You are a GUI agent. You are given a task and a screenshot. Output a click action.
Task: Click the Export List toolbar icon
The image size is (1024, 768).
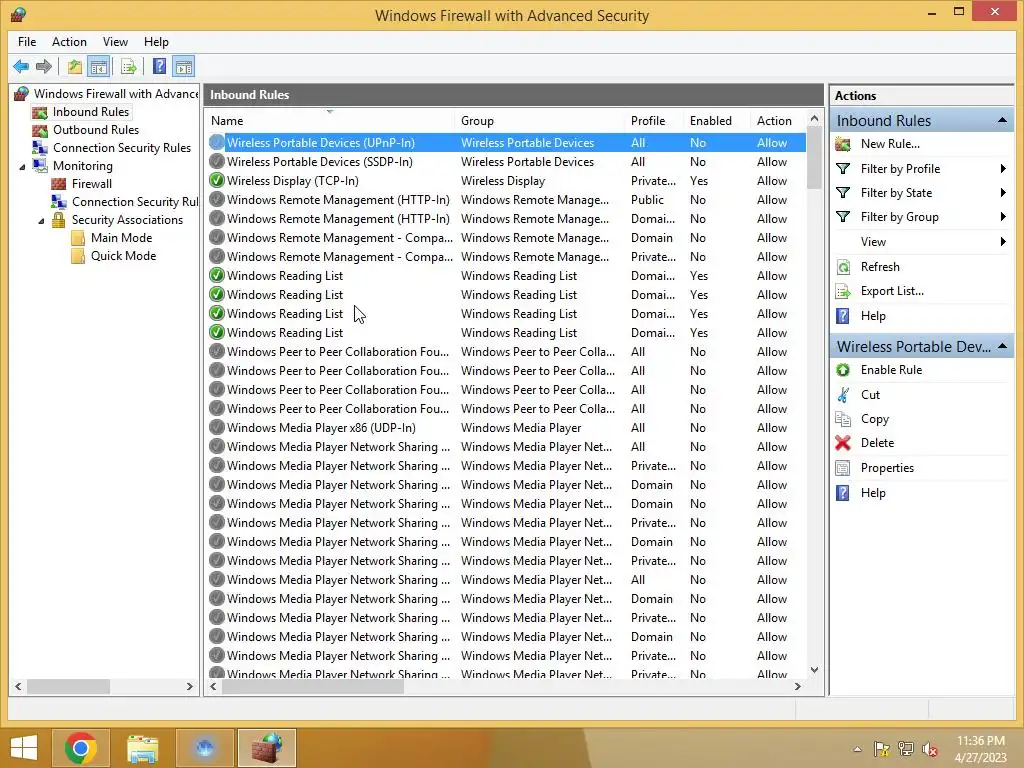[x=129, y=66]
